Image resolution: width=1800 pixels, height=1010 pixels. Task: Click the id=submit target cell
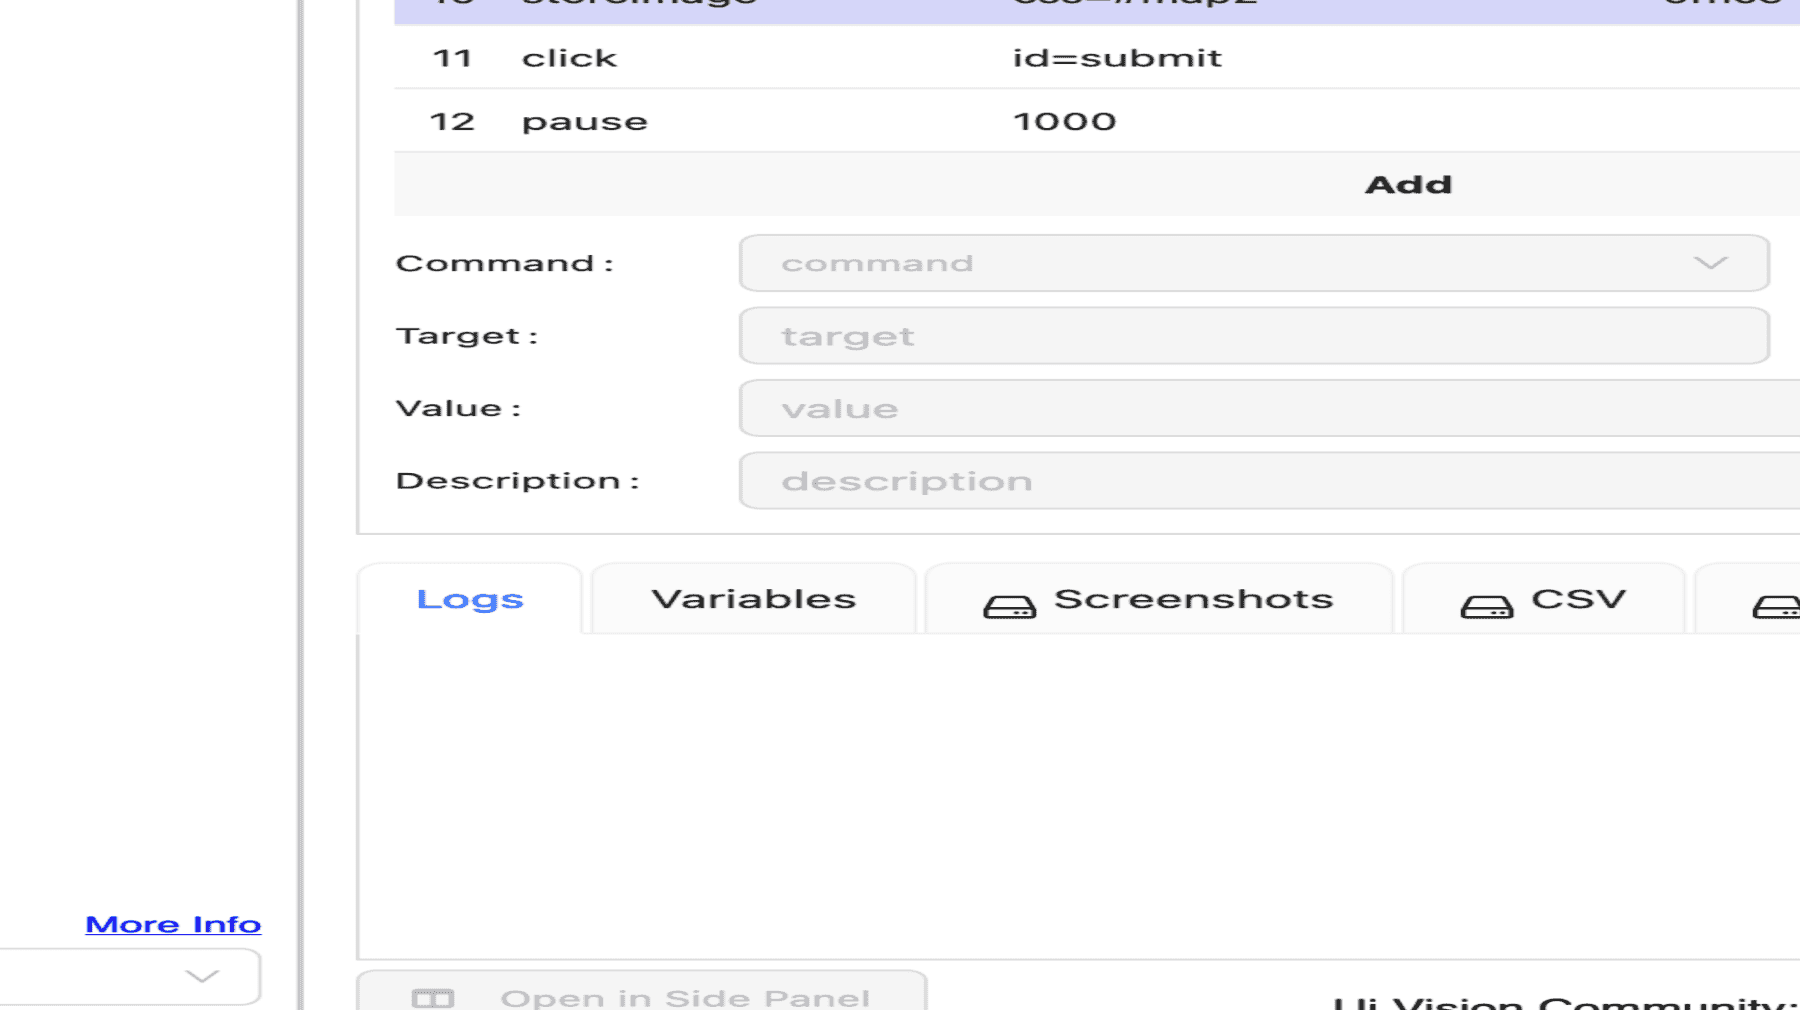tap(1117, 58)
